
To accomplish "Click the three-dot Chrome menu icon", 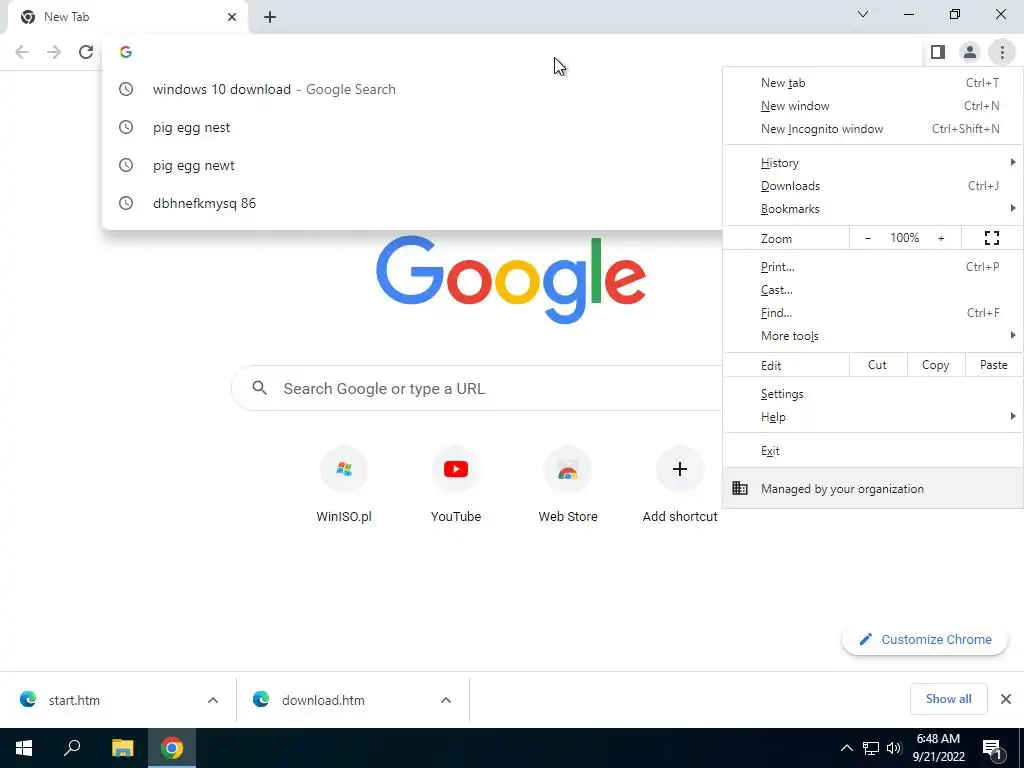I will [1002, 52].
